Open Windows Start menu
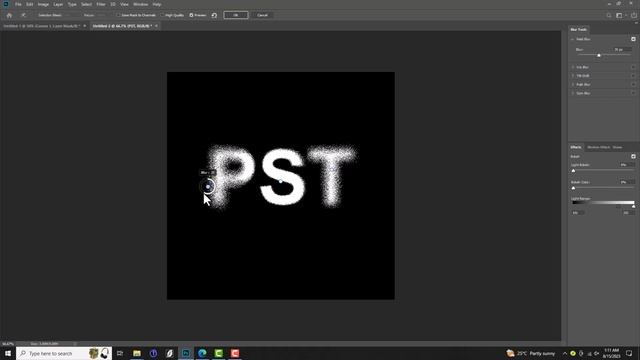640x360 pixels. 8,353
